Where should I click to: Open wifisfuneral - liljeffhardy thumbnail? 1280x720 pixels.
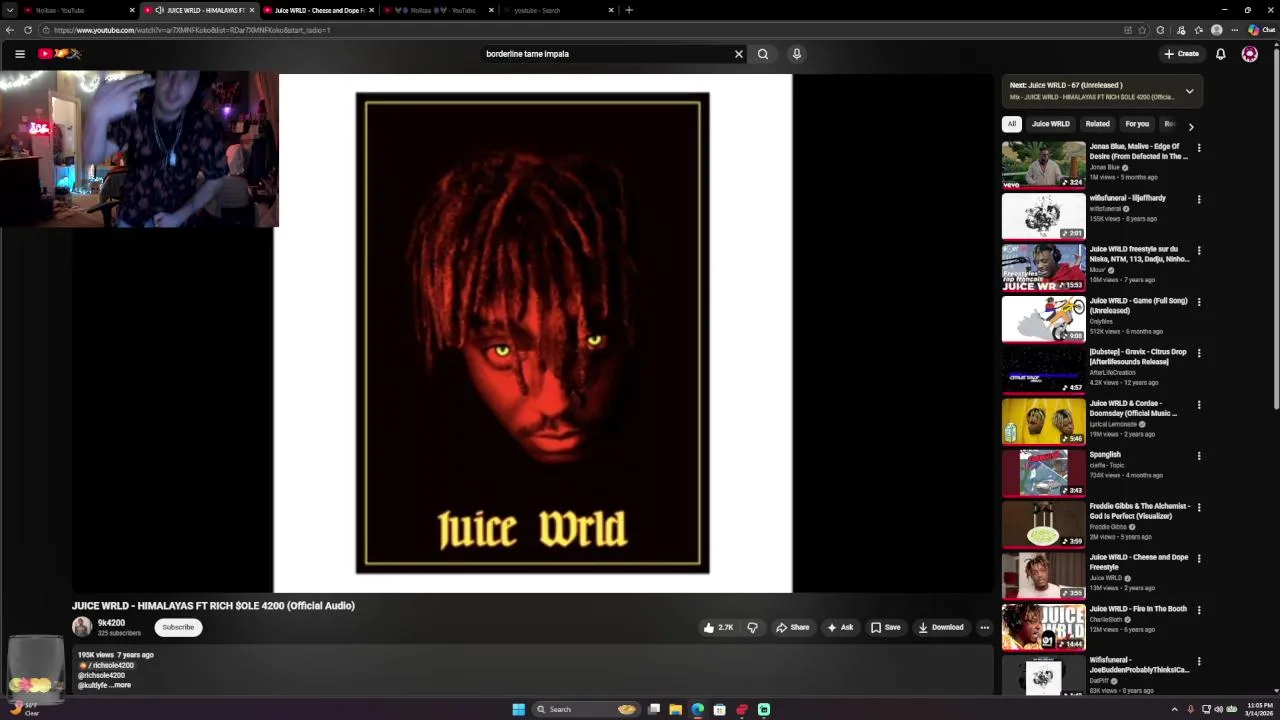pyautogui.click(x=1043, y=216)
